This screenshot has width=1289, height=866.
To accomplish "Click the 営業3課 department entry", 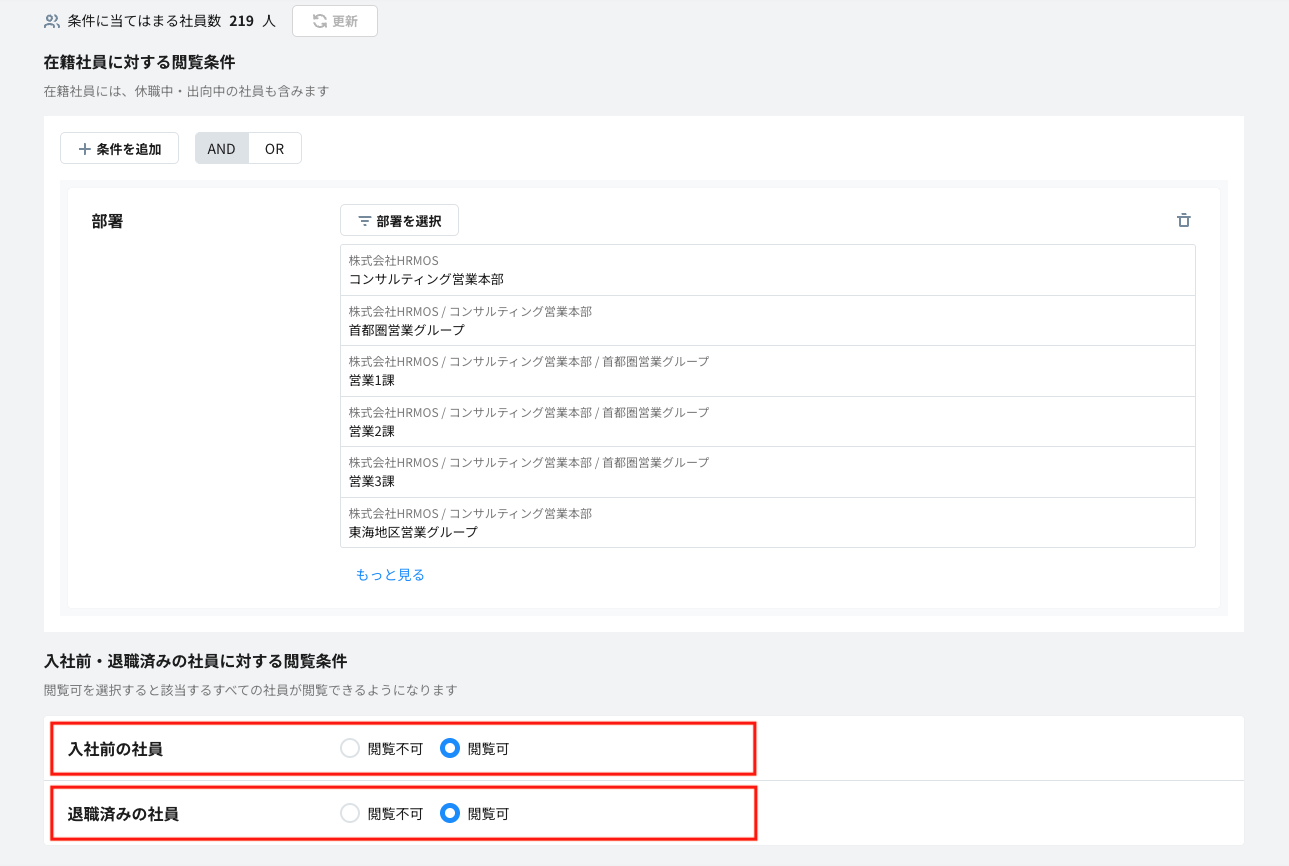I will click(767, 472).
